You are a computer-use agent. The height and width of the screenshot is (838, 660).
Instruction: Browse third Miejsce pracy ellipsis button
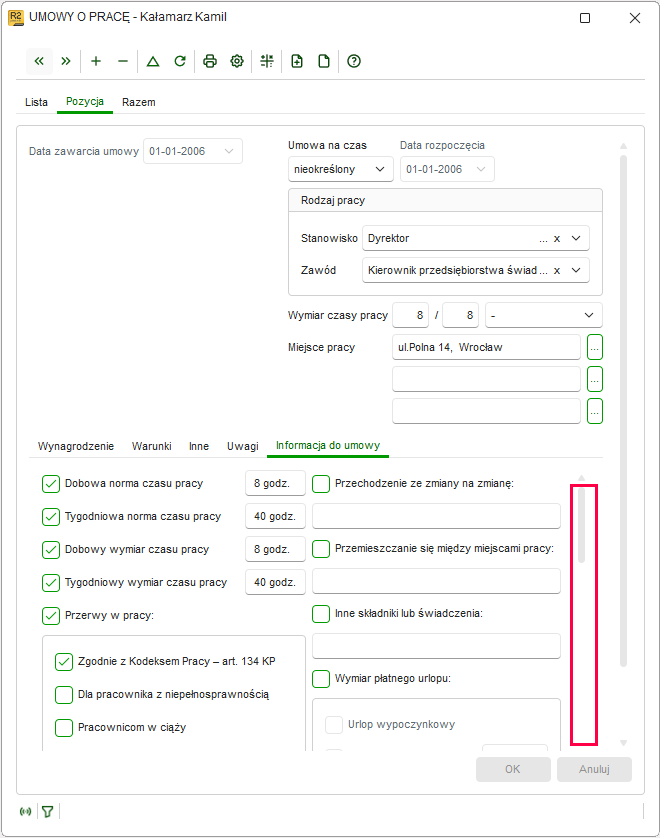595,412
